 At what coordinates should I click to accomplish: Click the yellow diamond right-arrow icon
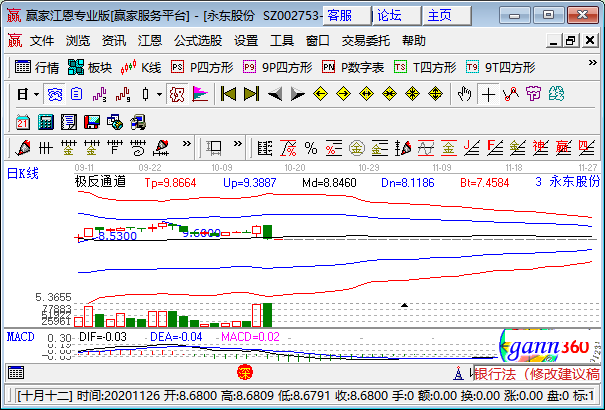pyautogui.click(x=343, y=94)
